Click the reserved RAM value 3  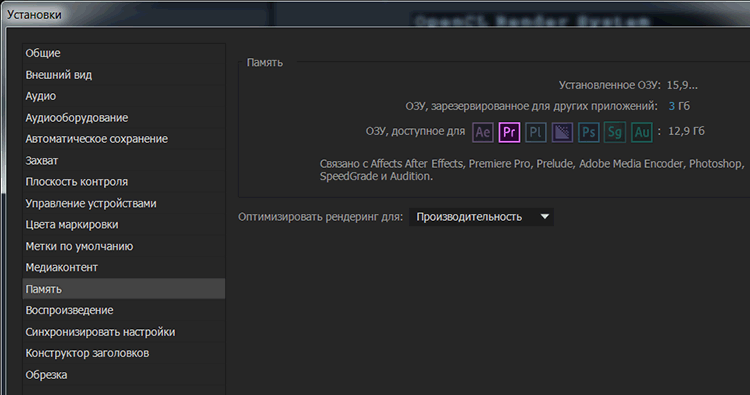672,106
